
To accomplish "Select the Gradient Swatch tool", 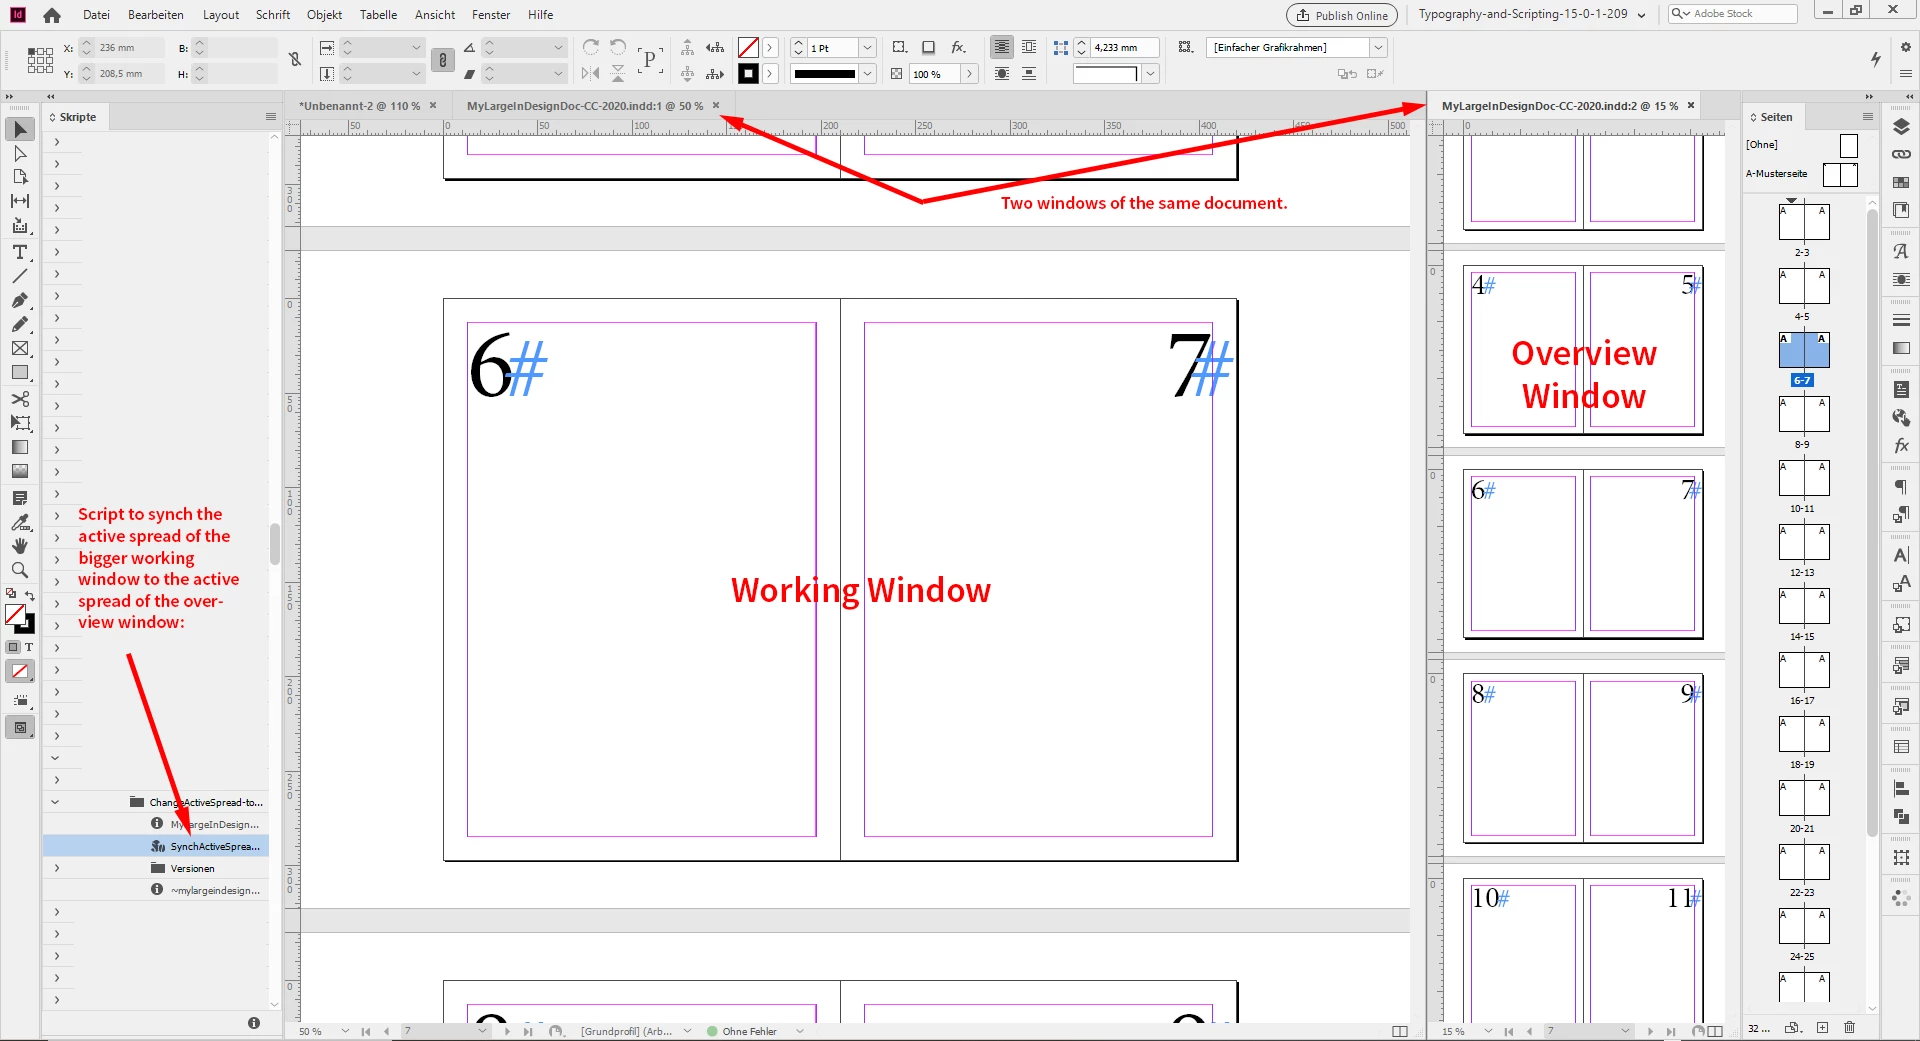I will point(20,447).
